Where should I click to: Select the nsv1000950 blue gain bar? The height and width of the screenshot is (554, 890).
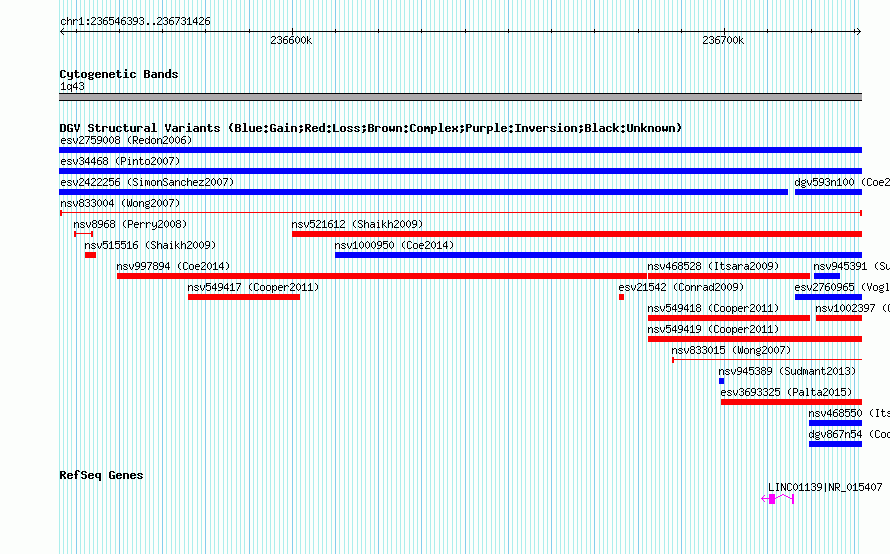[x=598, y=255]
